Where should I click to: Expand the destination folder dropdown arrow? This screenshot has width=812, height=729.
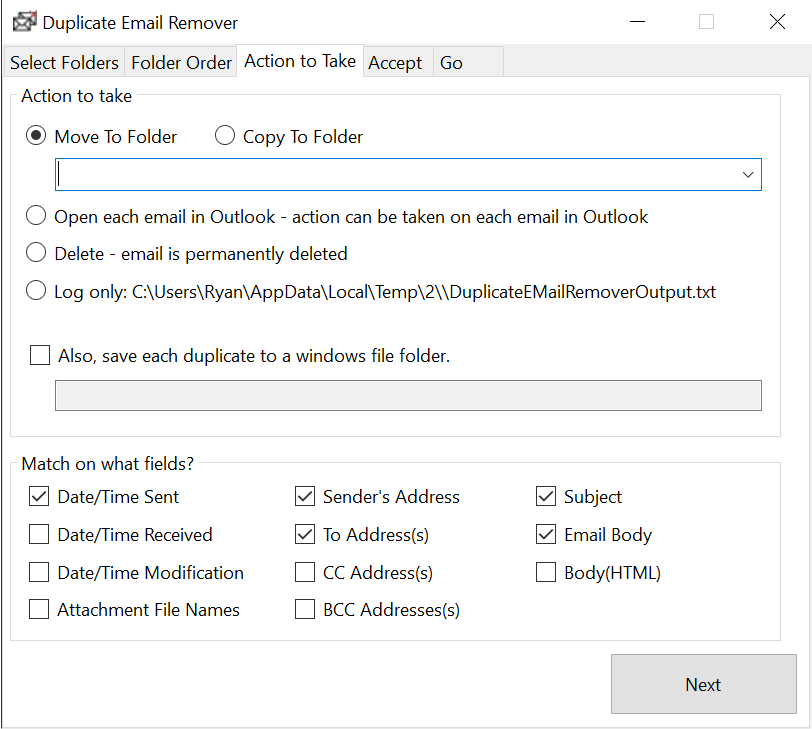(747, 175)
